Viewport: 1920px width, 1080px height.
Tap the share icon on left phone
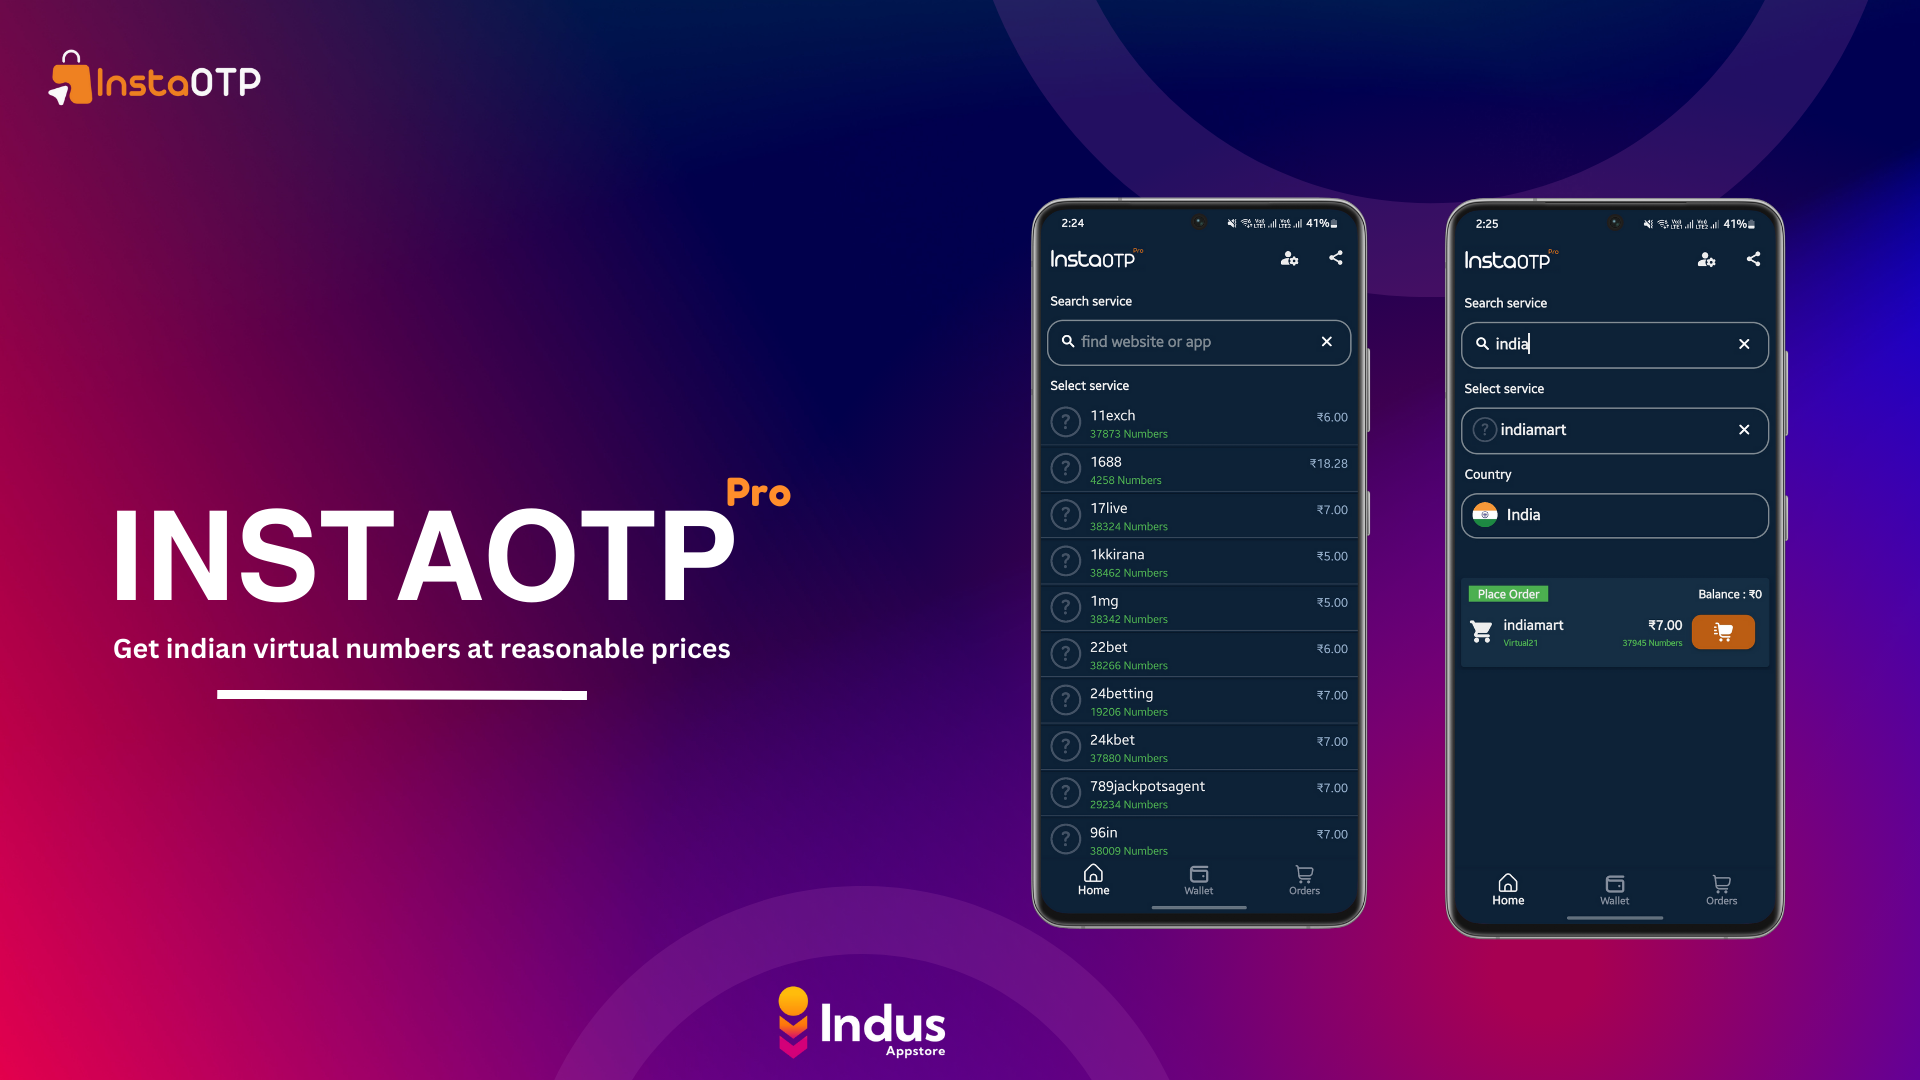coord(1336,258)
